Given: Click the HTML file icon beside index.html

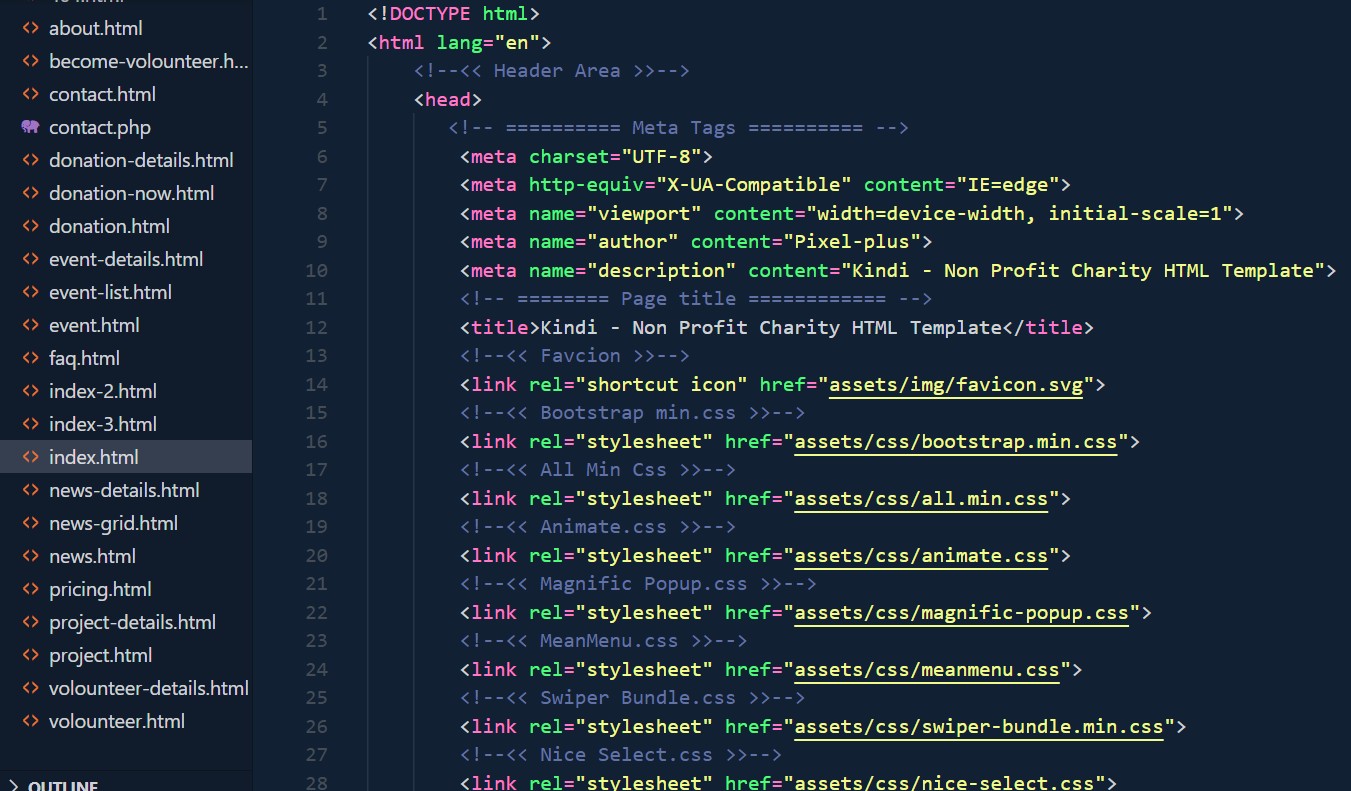Looking at the screenshot, I should point(30,457).
